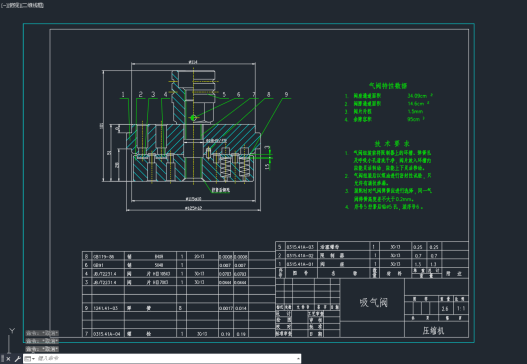This screenshot has width=527, height=364.
Task: Select the parts list cell 1341.41-03
Action: [106, 308]
